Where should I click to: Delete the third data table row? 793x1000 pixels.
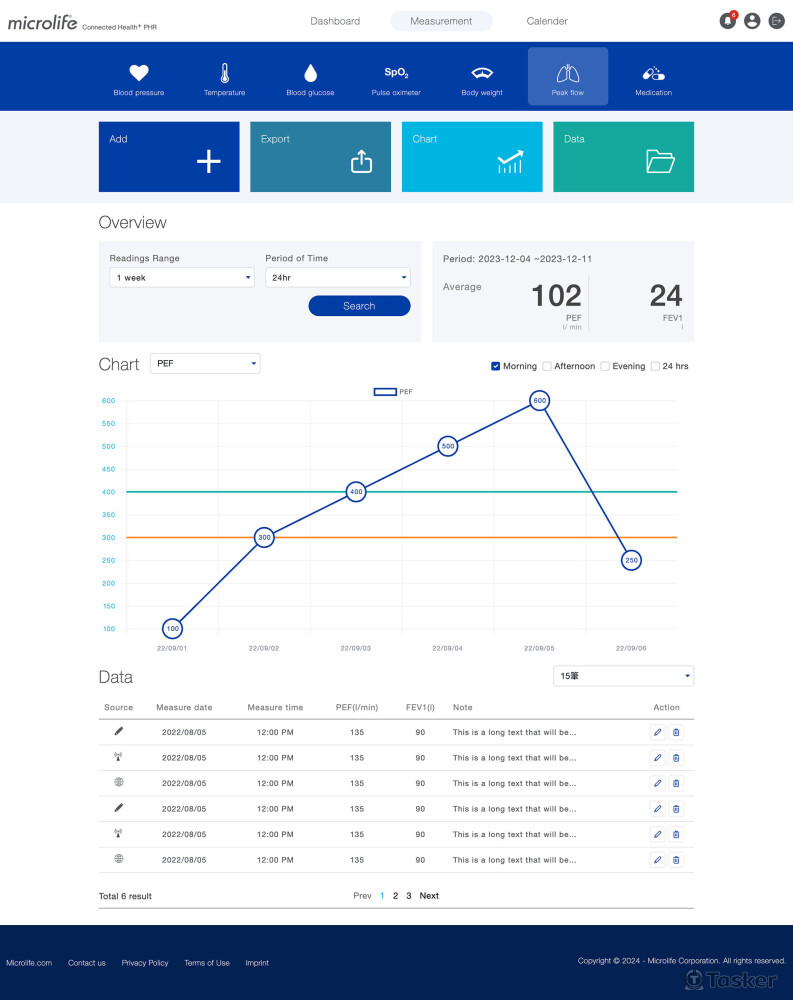click(676, 783)
